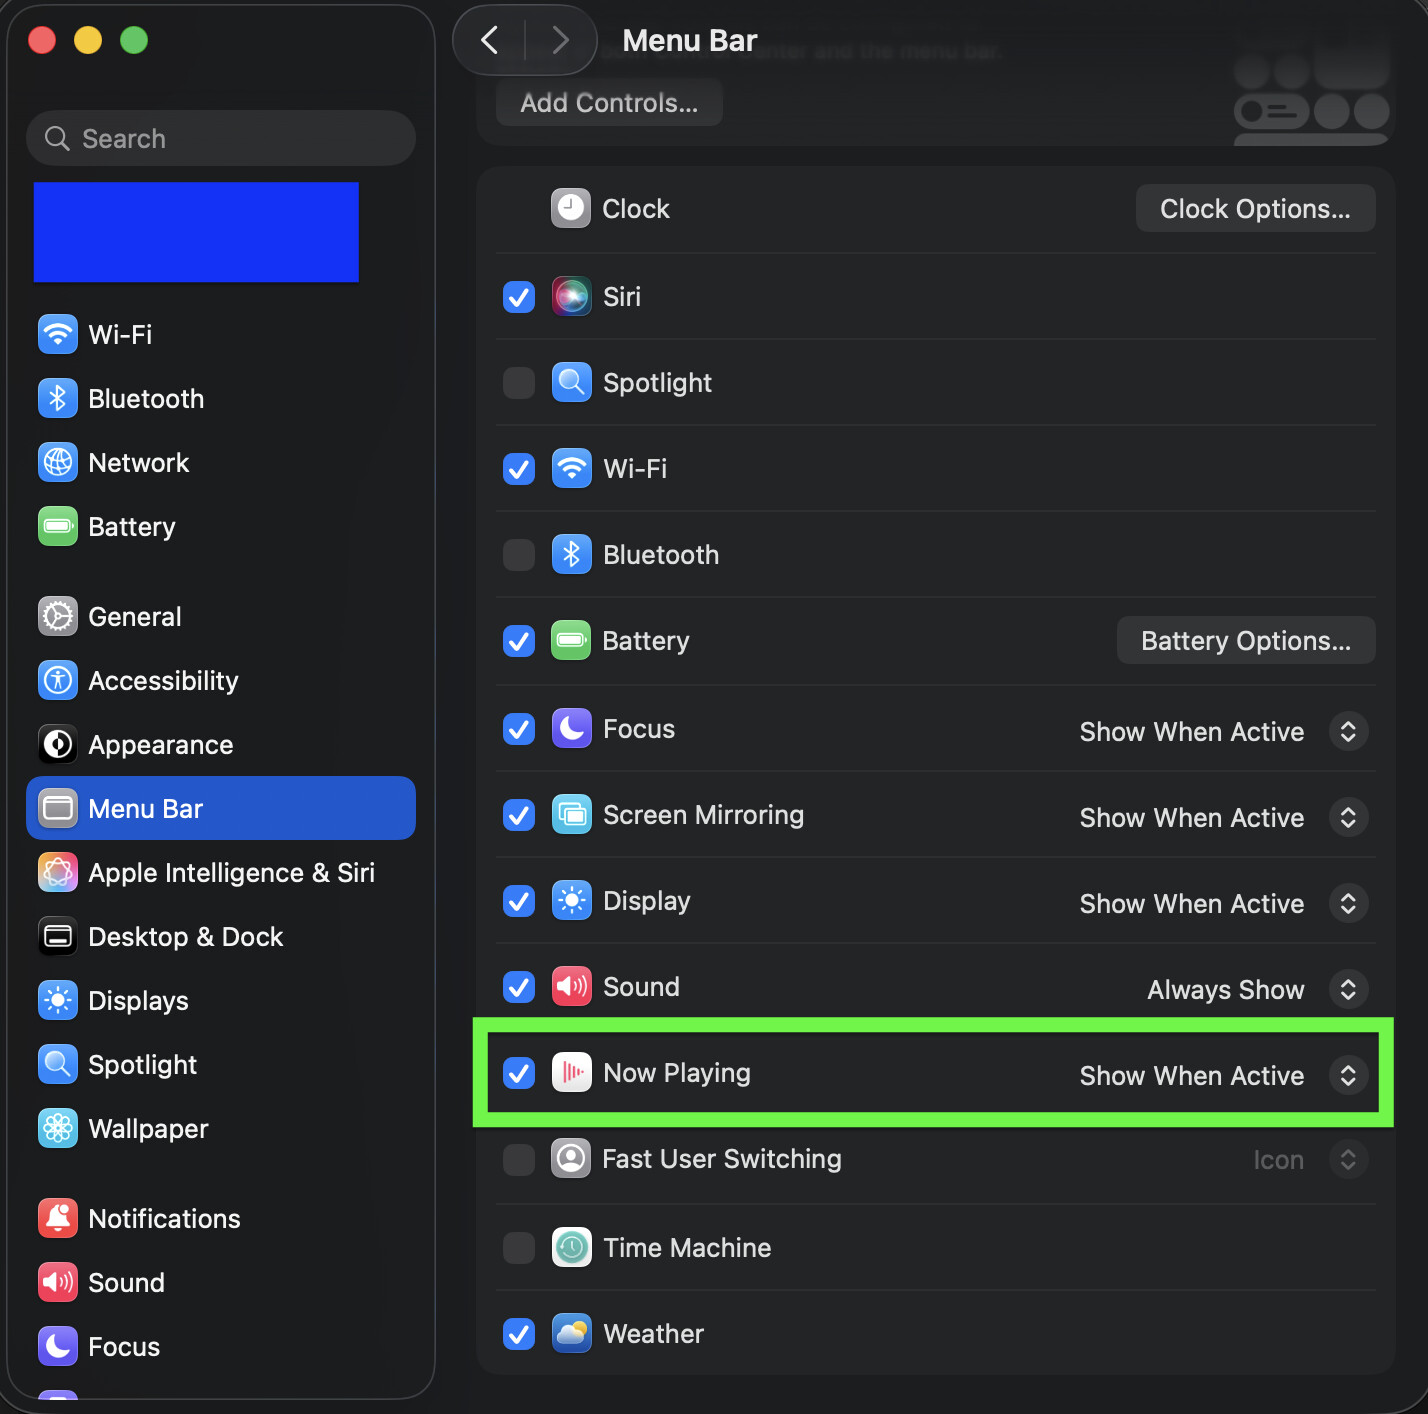
Task: Click the Weather cloud icon
Action: (x=572, y=1333)
